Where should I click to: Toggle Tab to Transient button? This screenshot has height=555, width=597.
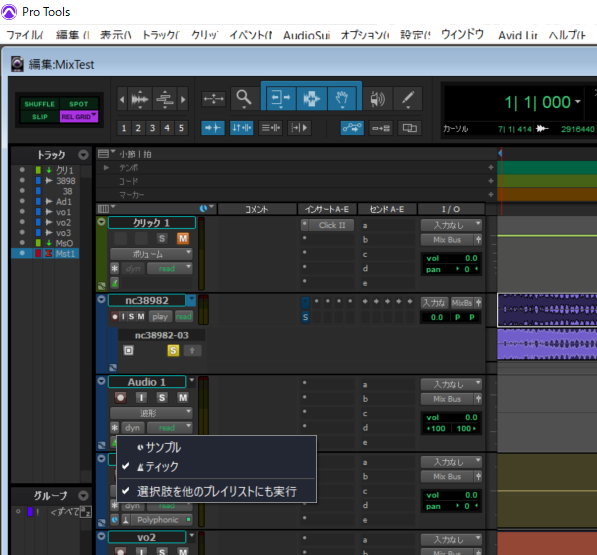[212, 128]
